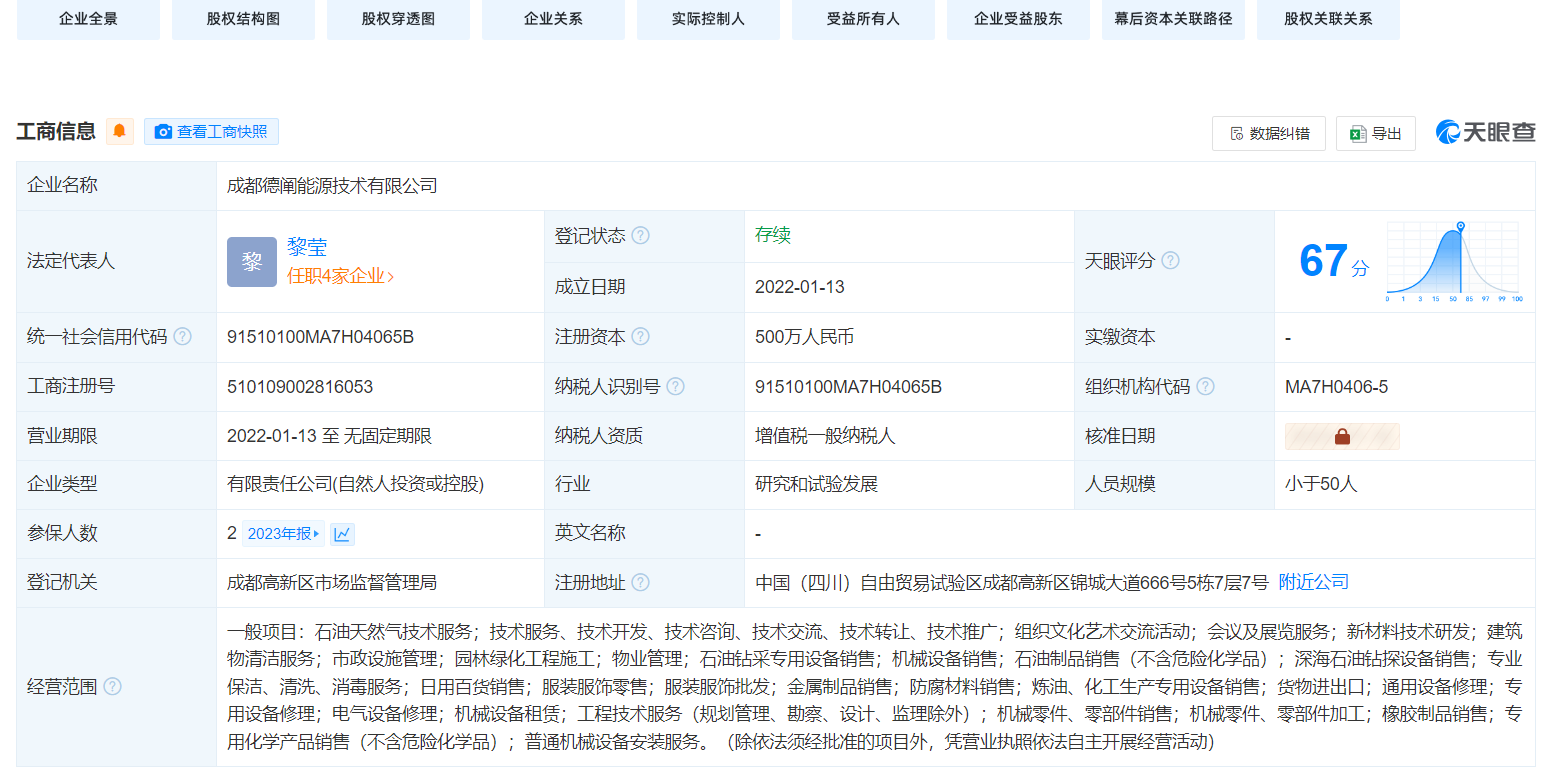Screen dimensions: 1547x779
Task: Click help icon beside 组织机构代码
Action: 1205,387
